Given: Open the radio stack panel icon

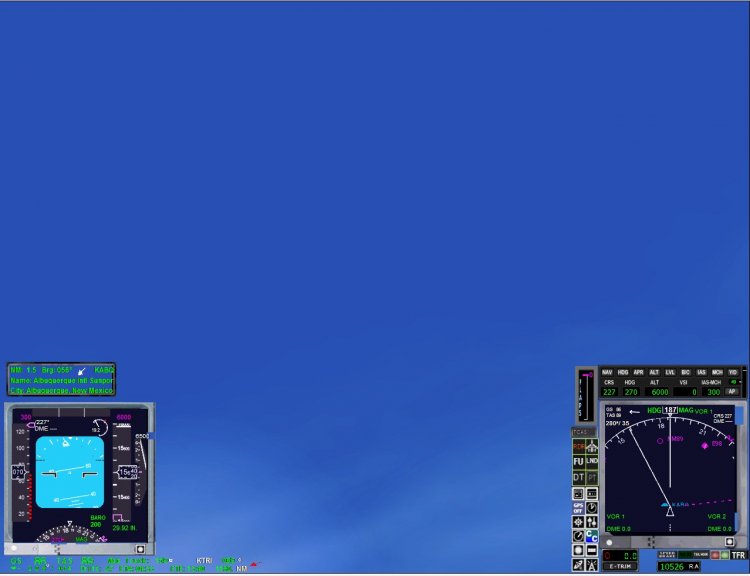Looking at the screenshot, I should point(592,493).
